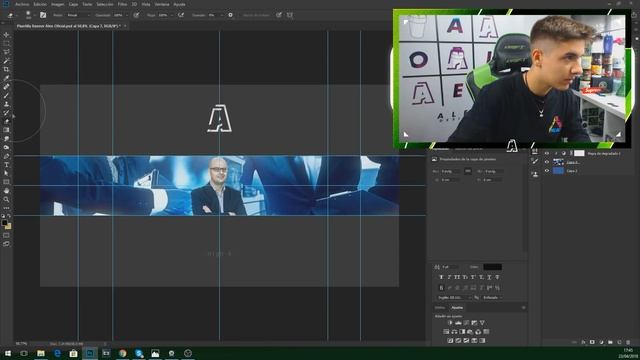
Task: Select the Zoom tool
Action: click(x=6, y=199)
